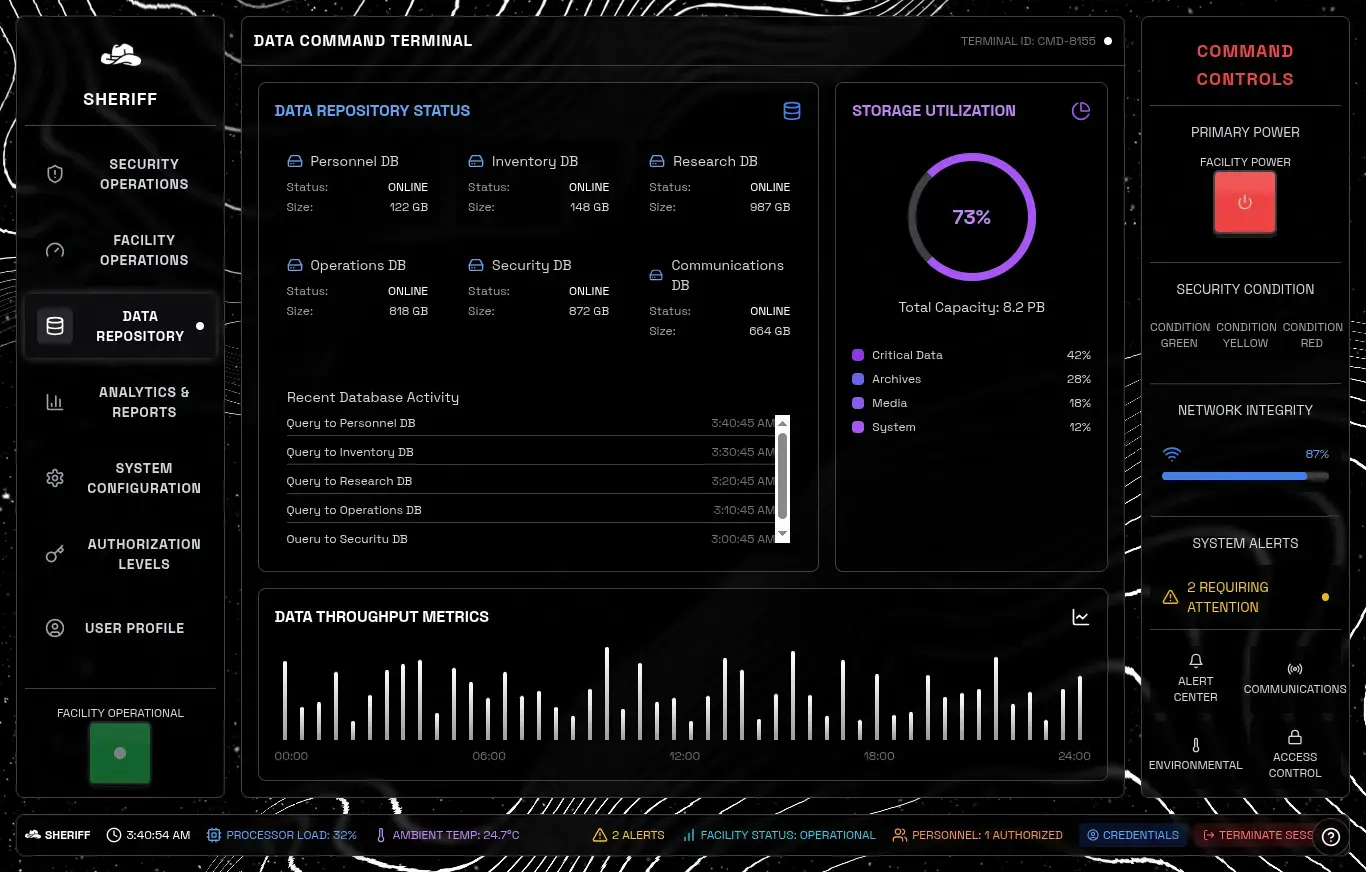Click the Data Throughput Metrics line chart icon
This screenshot has height=873, width=1366.
pyautogui.click(x=1081, y=617)
